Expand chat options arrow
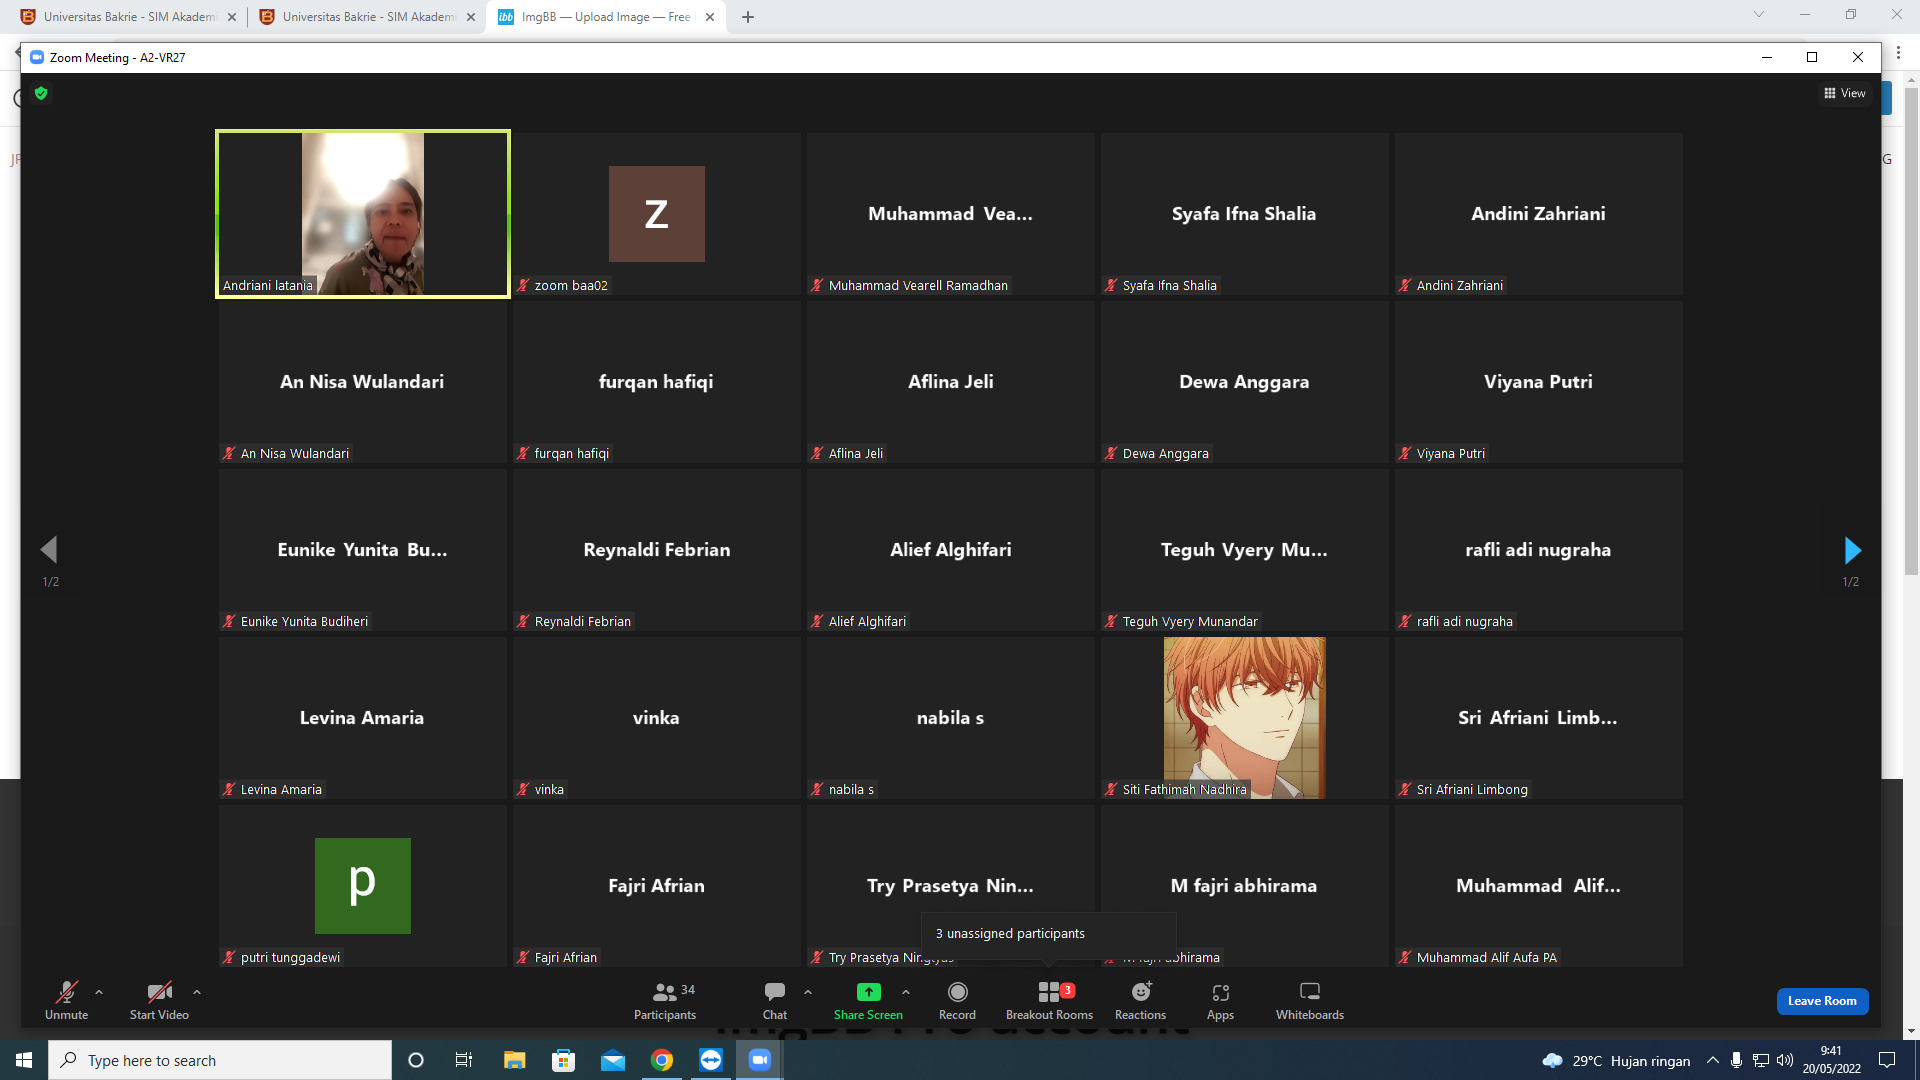Viewport: 1920px width, 1080px height. pos(808,992)
